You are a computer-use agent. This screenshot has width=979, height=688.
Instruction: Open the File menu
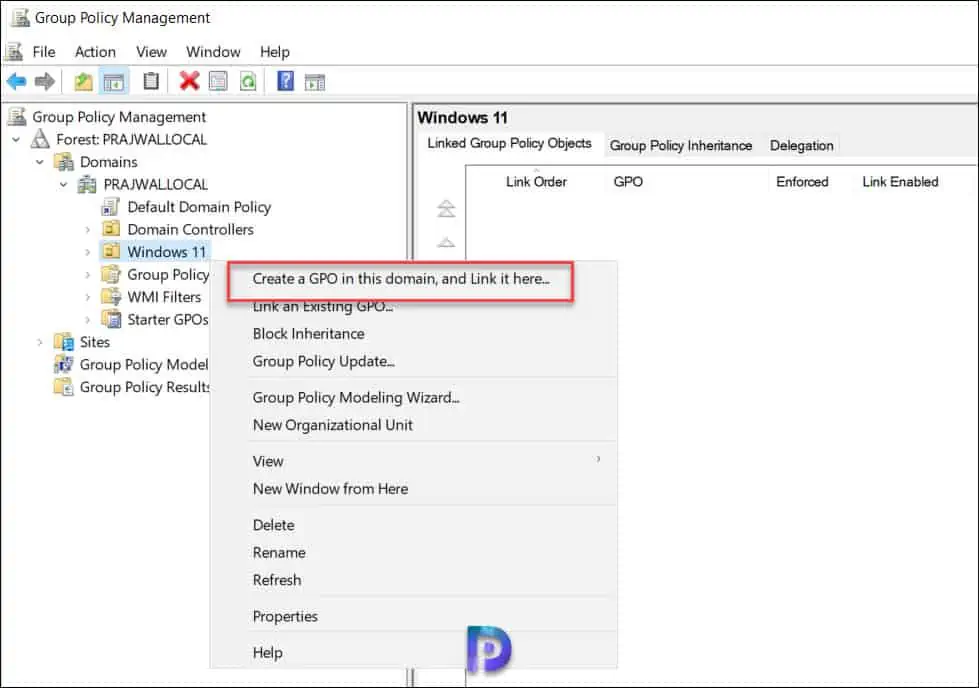44,52
